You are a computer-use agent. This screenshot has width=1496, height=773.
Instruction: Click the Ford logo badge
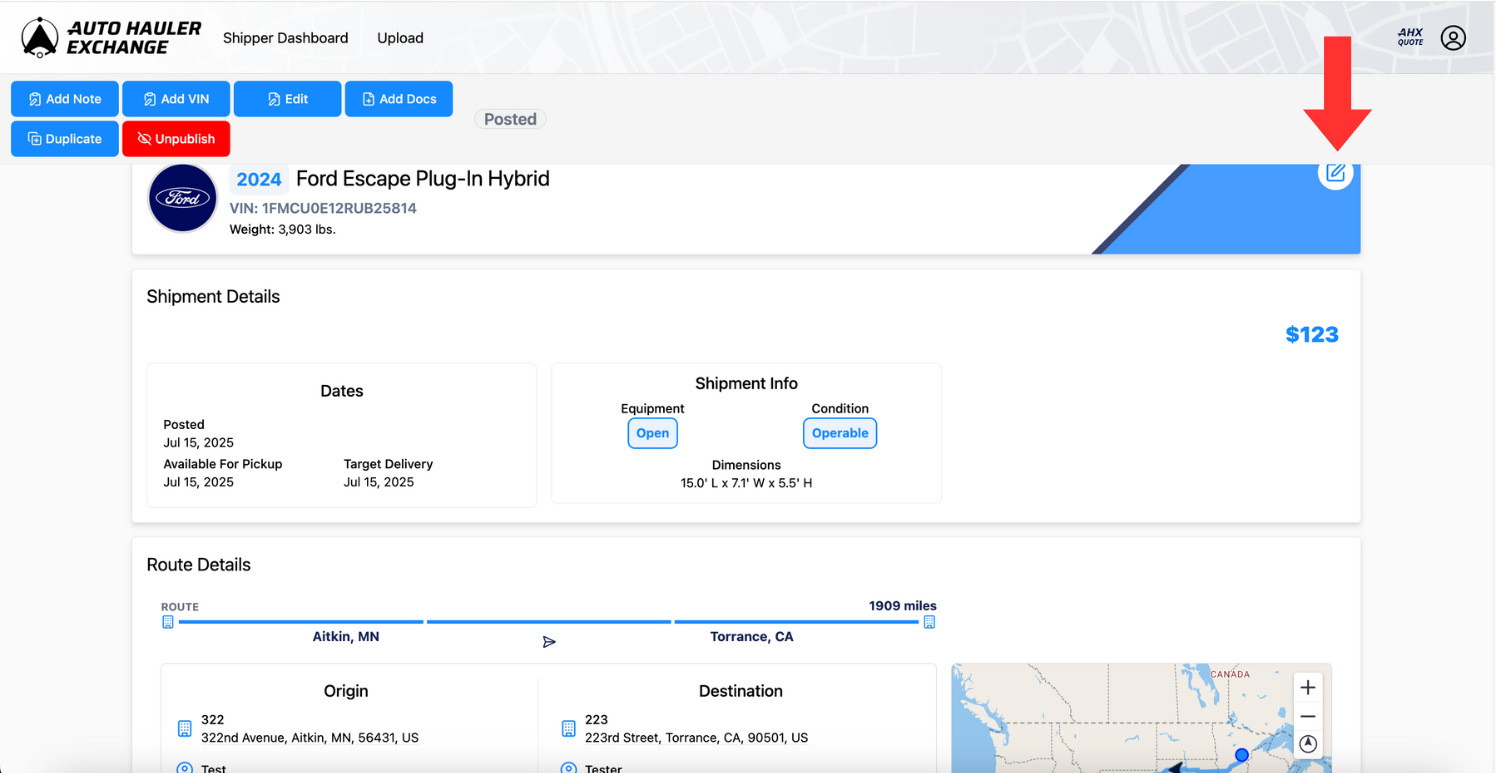183,198
